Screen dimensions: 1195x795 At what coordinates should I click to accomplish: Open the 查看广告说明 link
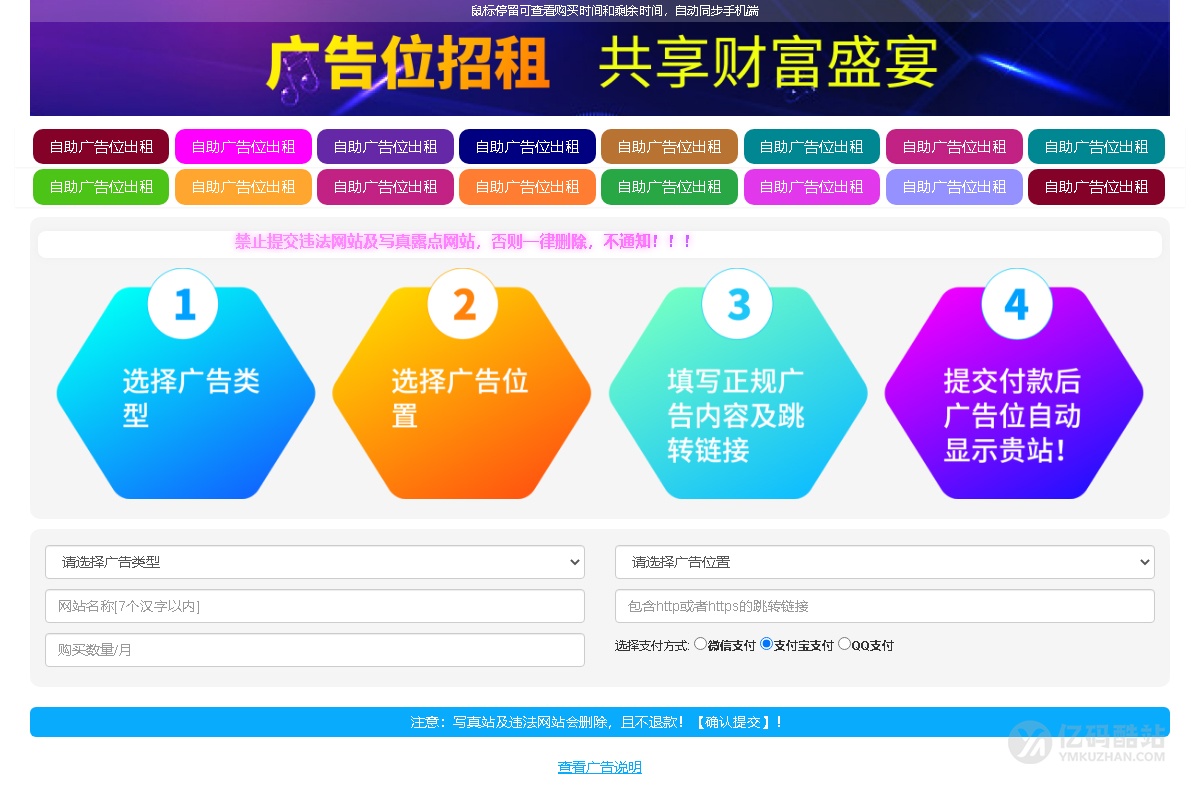(x=600, y=766)
